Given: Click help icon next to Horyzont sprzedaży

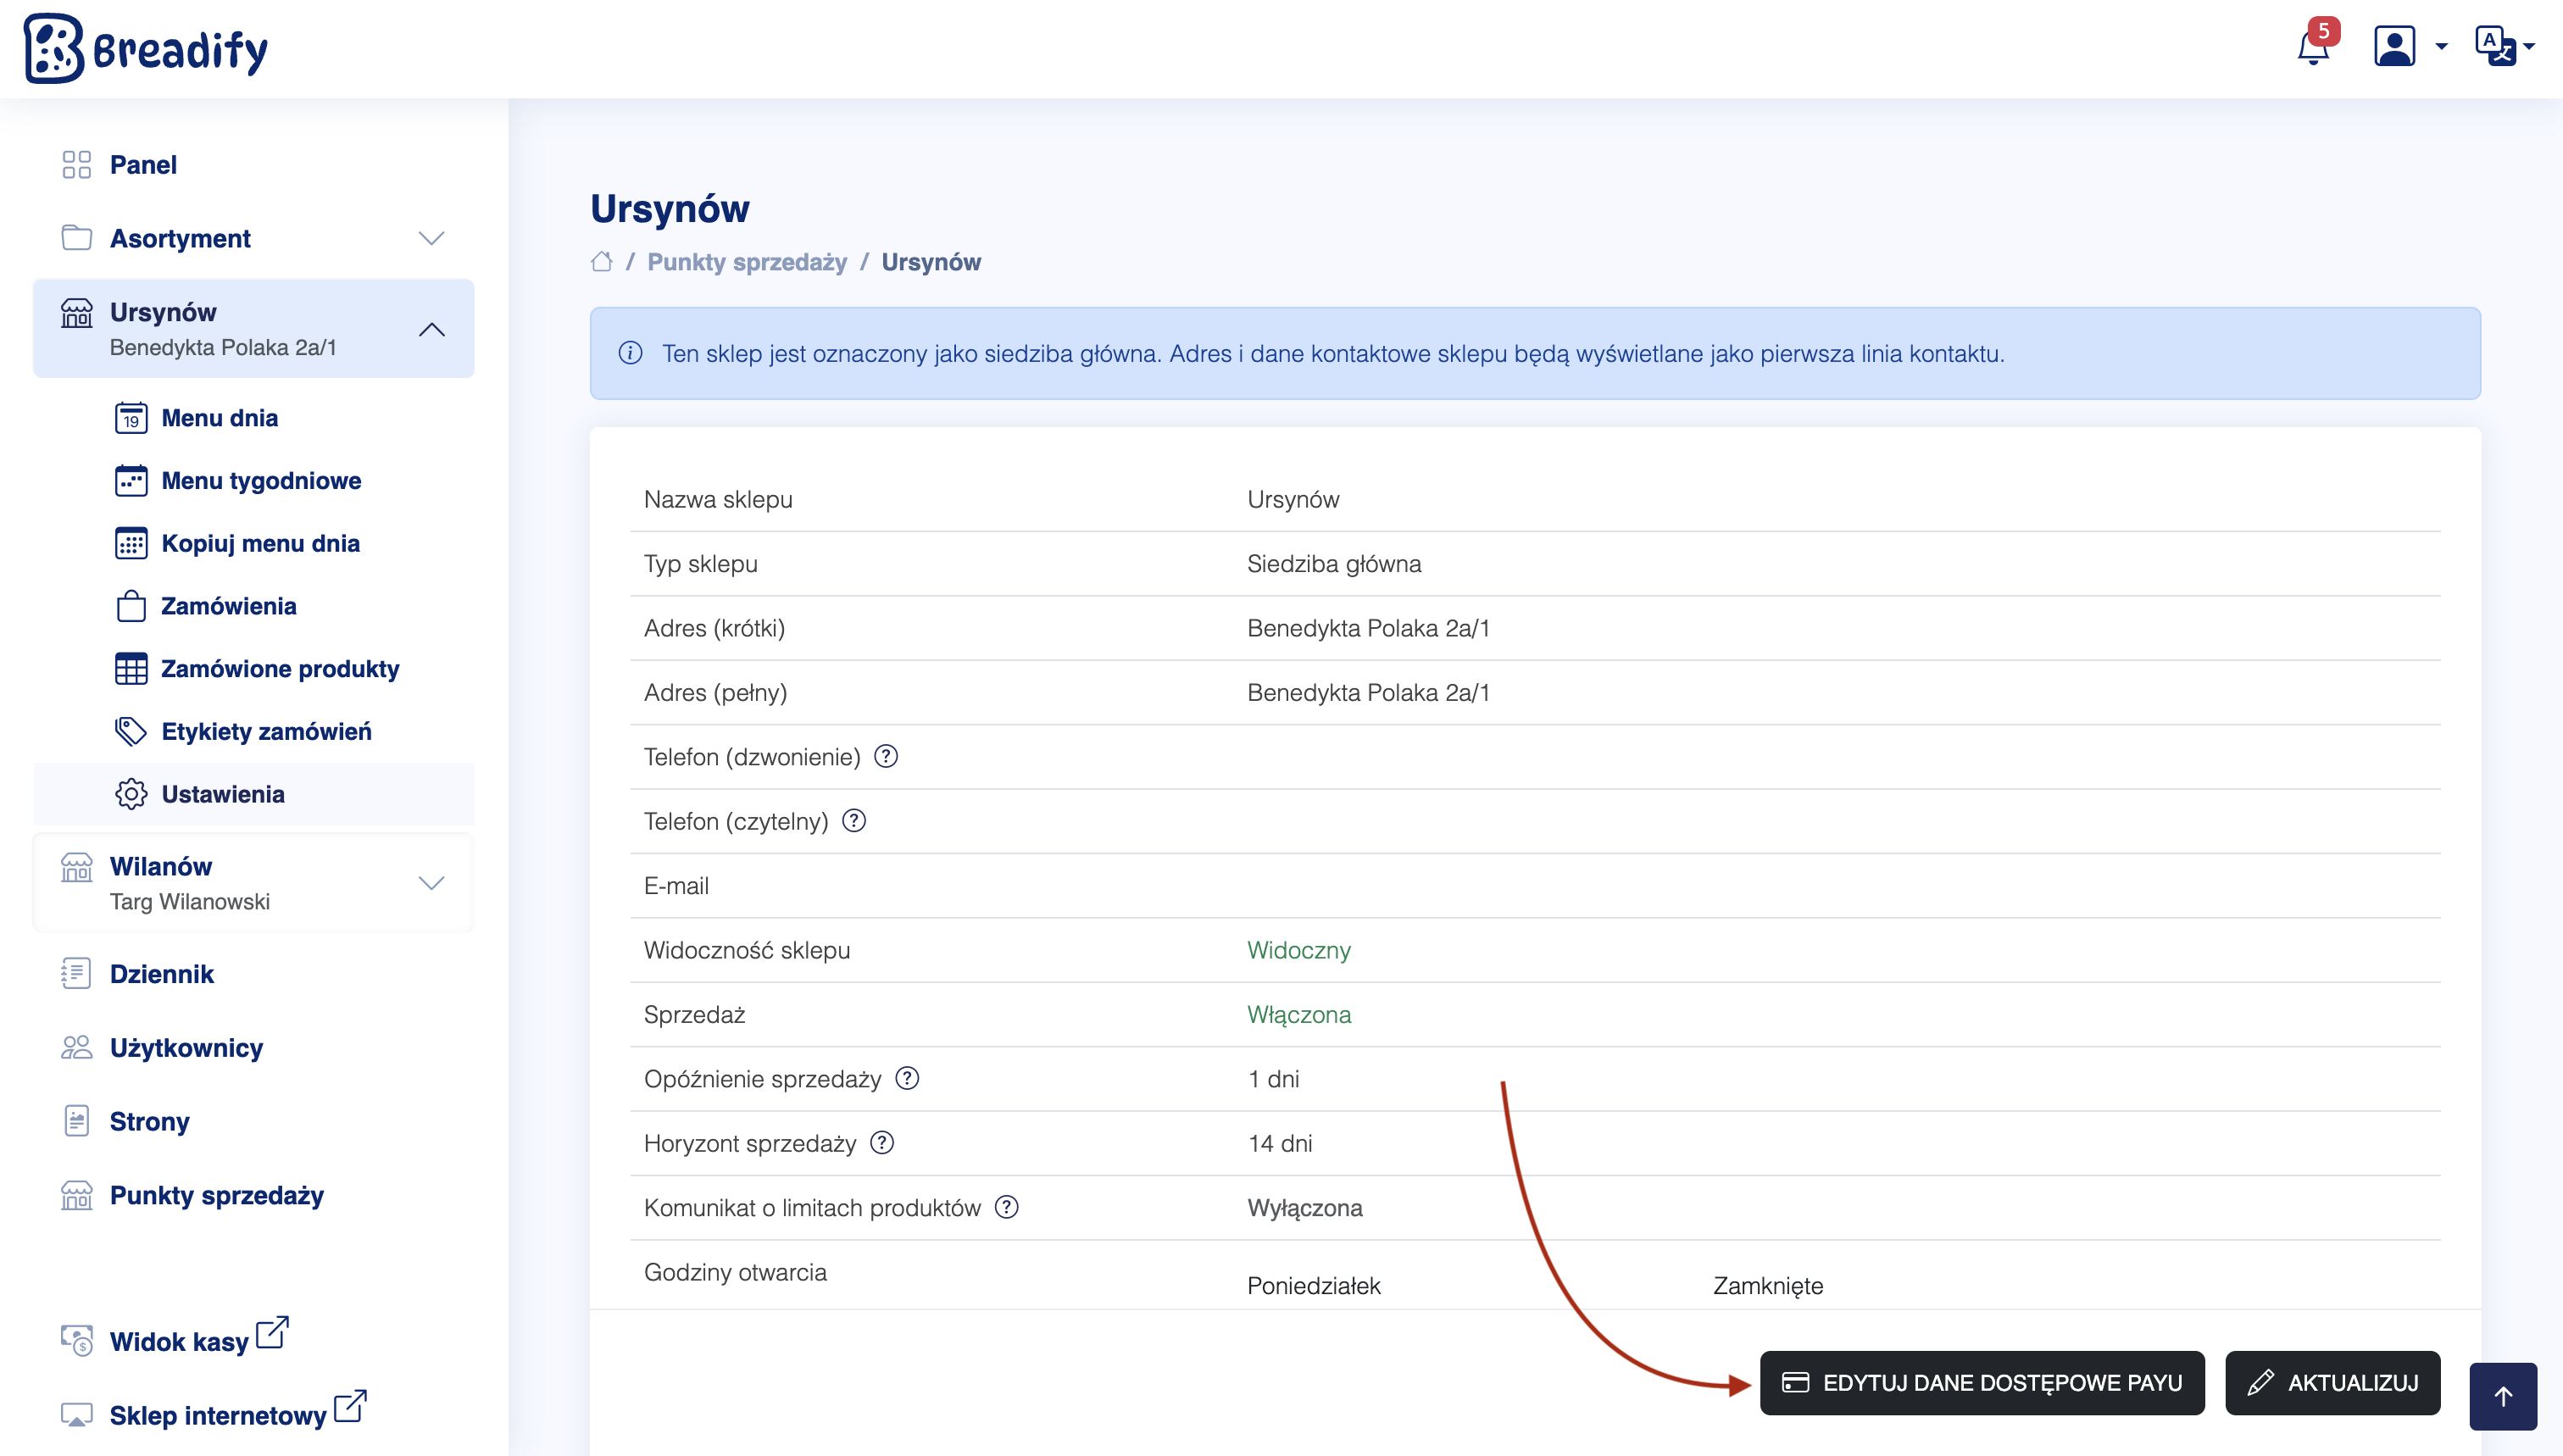Looking at the screenshot, I should (882, 1143).
